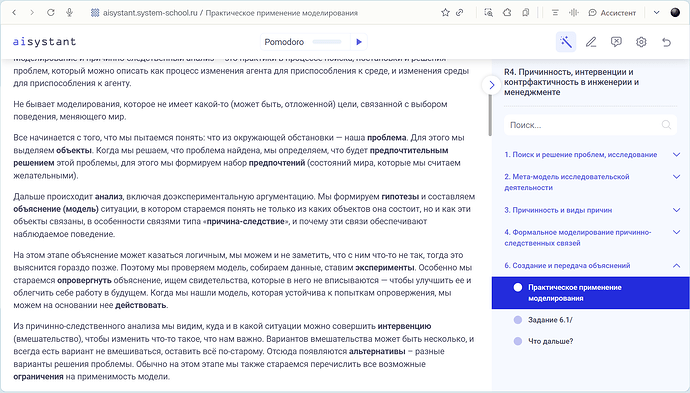Click the site icon before the address
This screenshot has height=393, width=690.
95,13
